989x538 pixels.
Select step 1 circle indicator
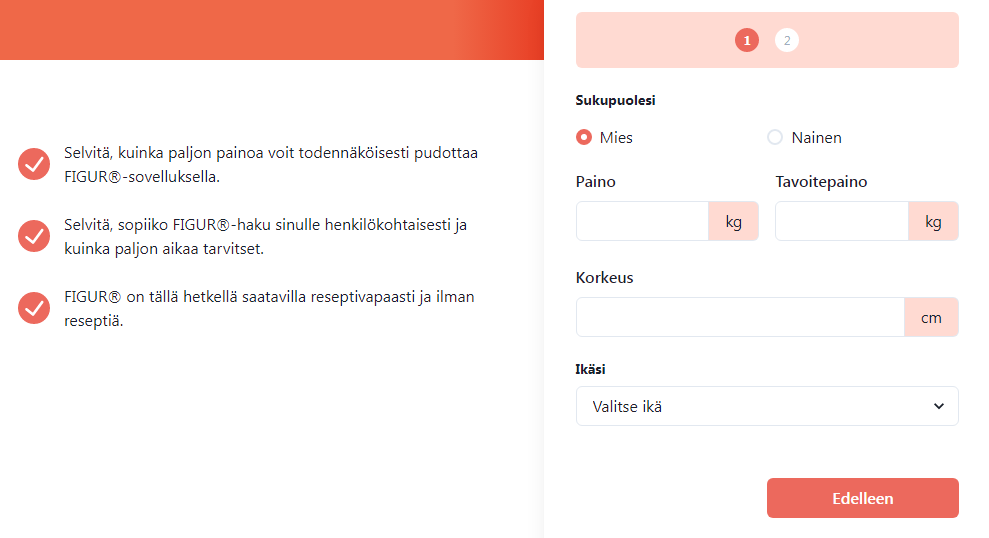[747, 40]
